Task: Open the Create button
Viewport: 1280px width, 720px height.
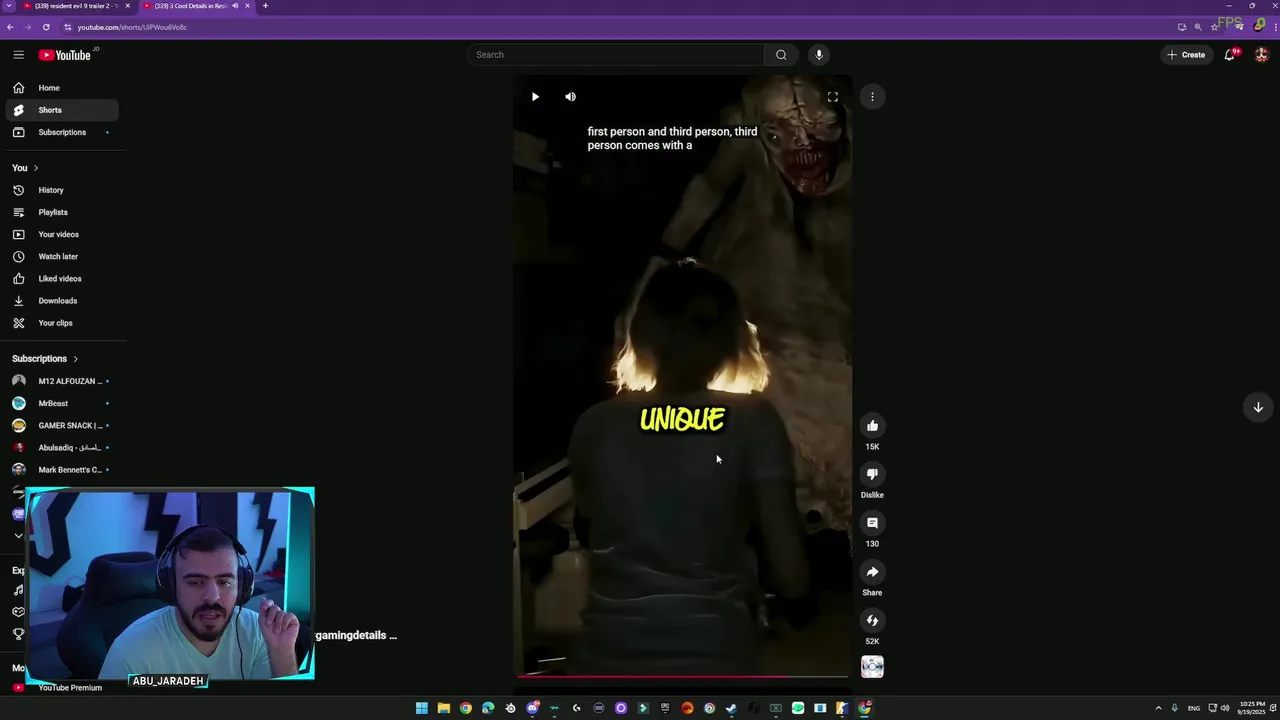Action: coord(1186,55)
